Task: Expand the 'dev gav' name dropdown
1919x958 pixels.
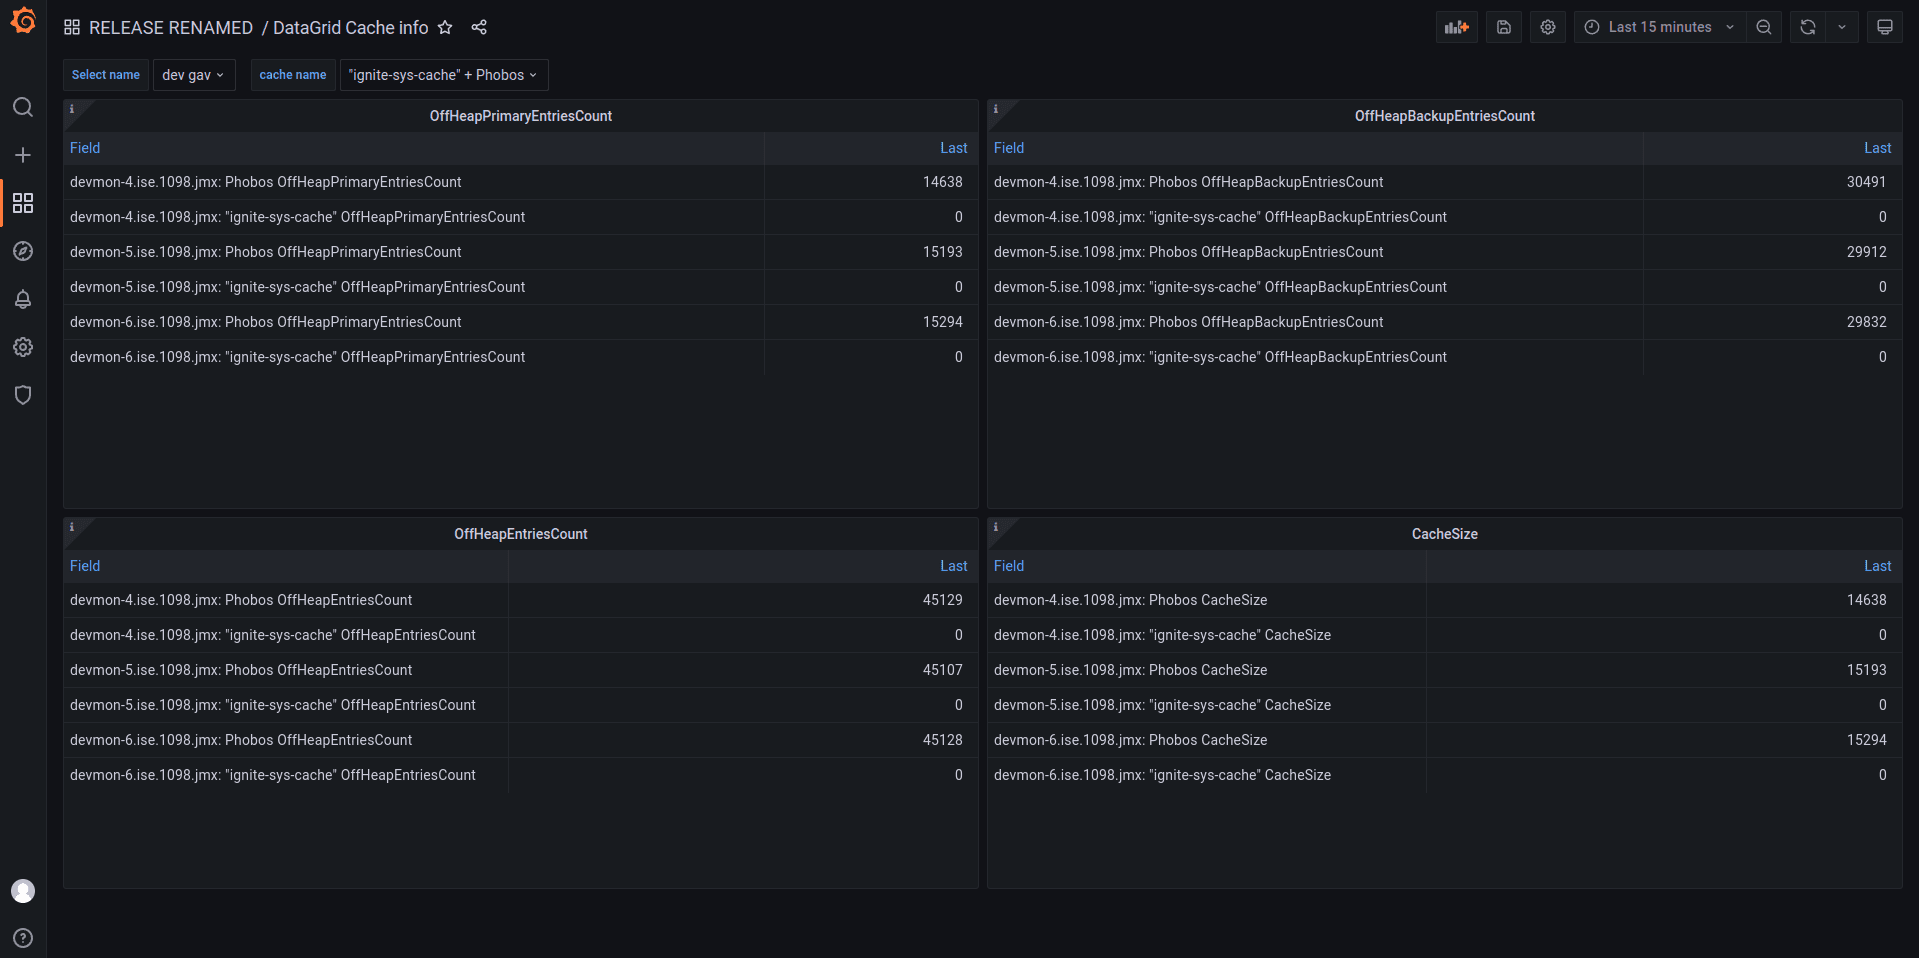Action: (x=193, y=75)
